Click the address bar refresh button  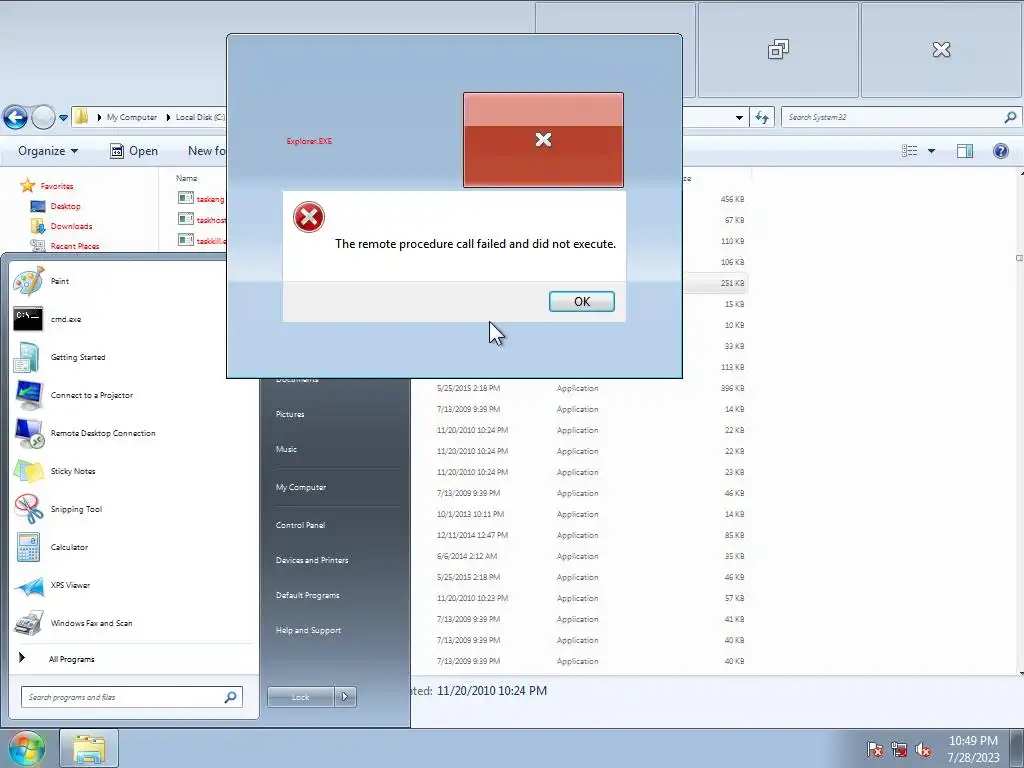pos(762,118)
